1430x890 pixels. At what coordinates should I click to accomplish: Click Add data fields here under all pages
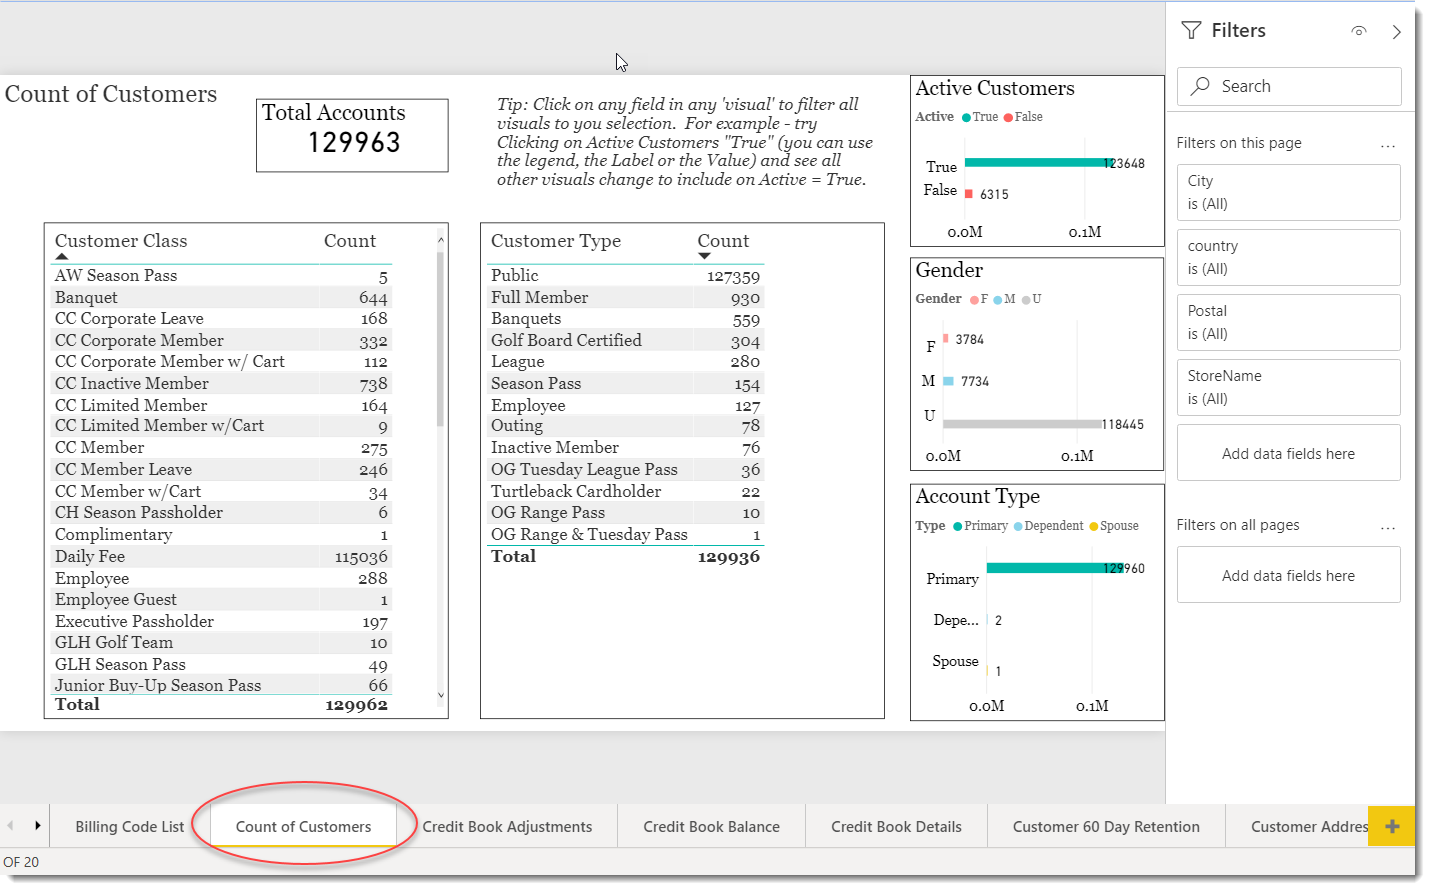pos(1288,576)
